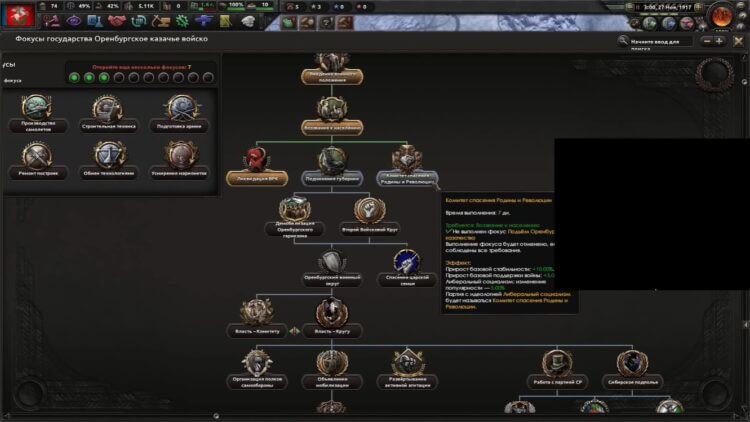Click the magnifier search icon
This screenshot has height=422, width=750.
pyautogui.click(x=623, y=41)
